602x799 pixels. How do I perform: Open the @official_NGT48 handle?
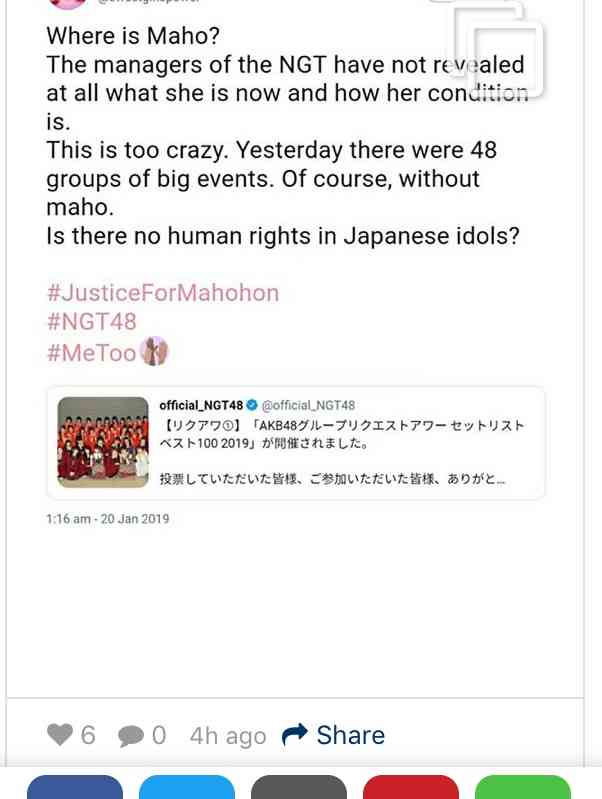308,405
